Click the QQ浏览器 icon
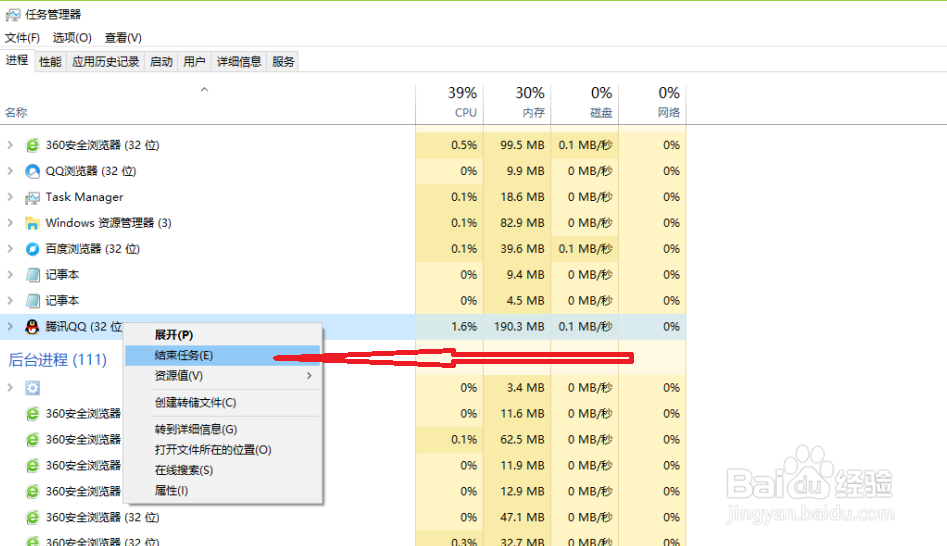This screenshot has width=947, height=546. pos(32,171)
